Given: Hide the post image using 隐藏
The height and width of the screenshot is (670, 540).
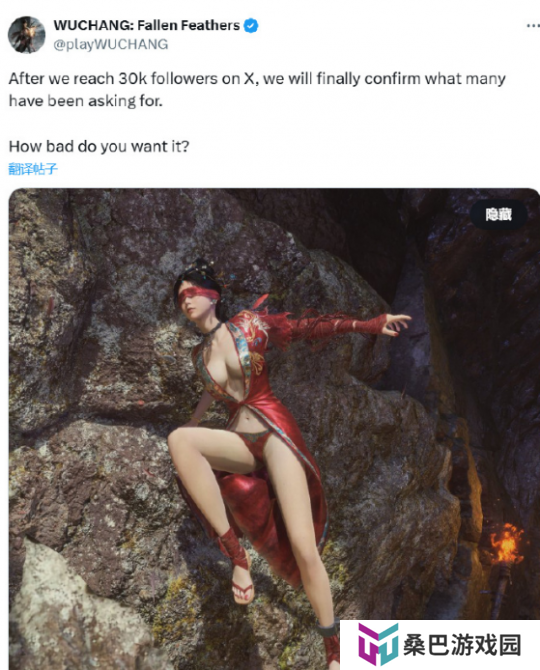Looking at the screenshot, I should click(x=498, y=215).
